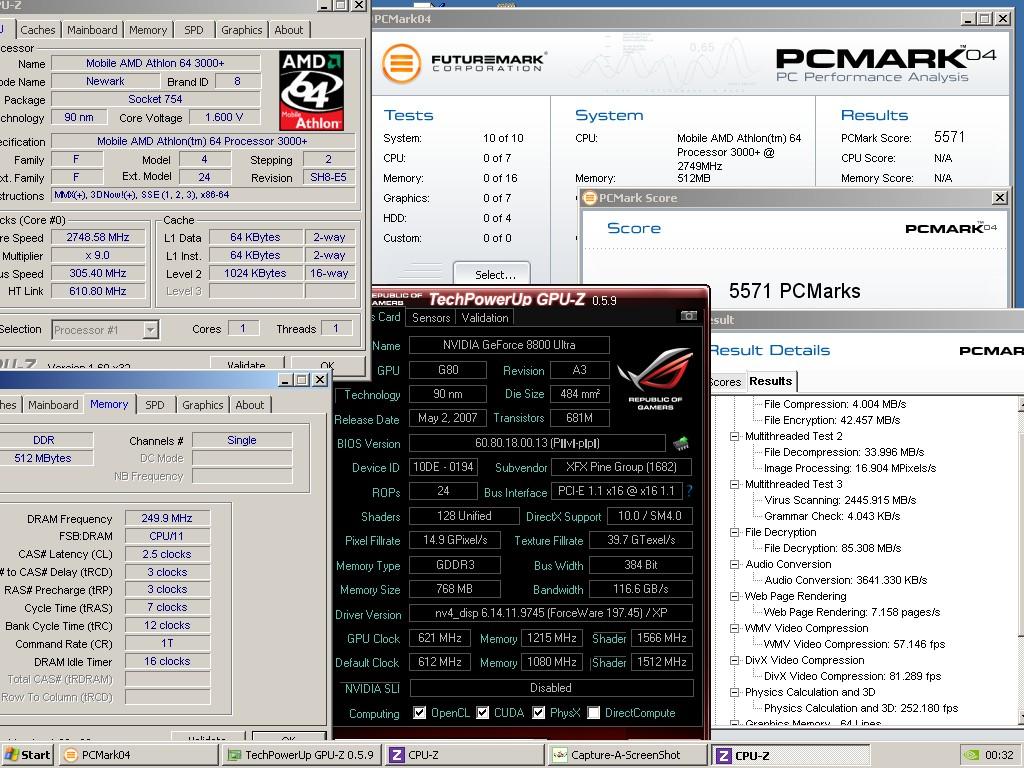This screenshot has width=1024, height=768.
Task: Click the Socket 754 package field
Action: (x=155, y=99)
